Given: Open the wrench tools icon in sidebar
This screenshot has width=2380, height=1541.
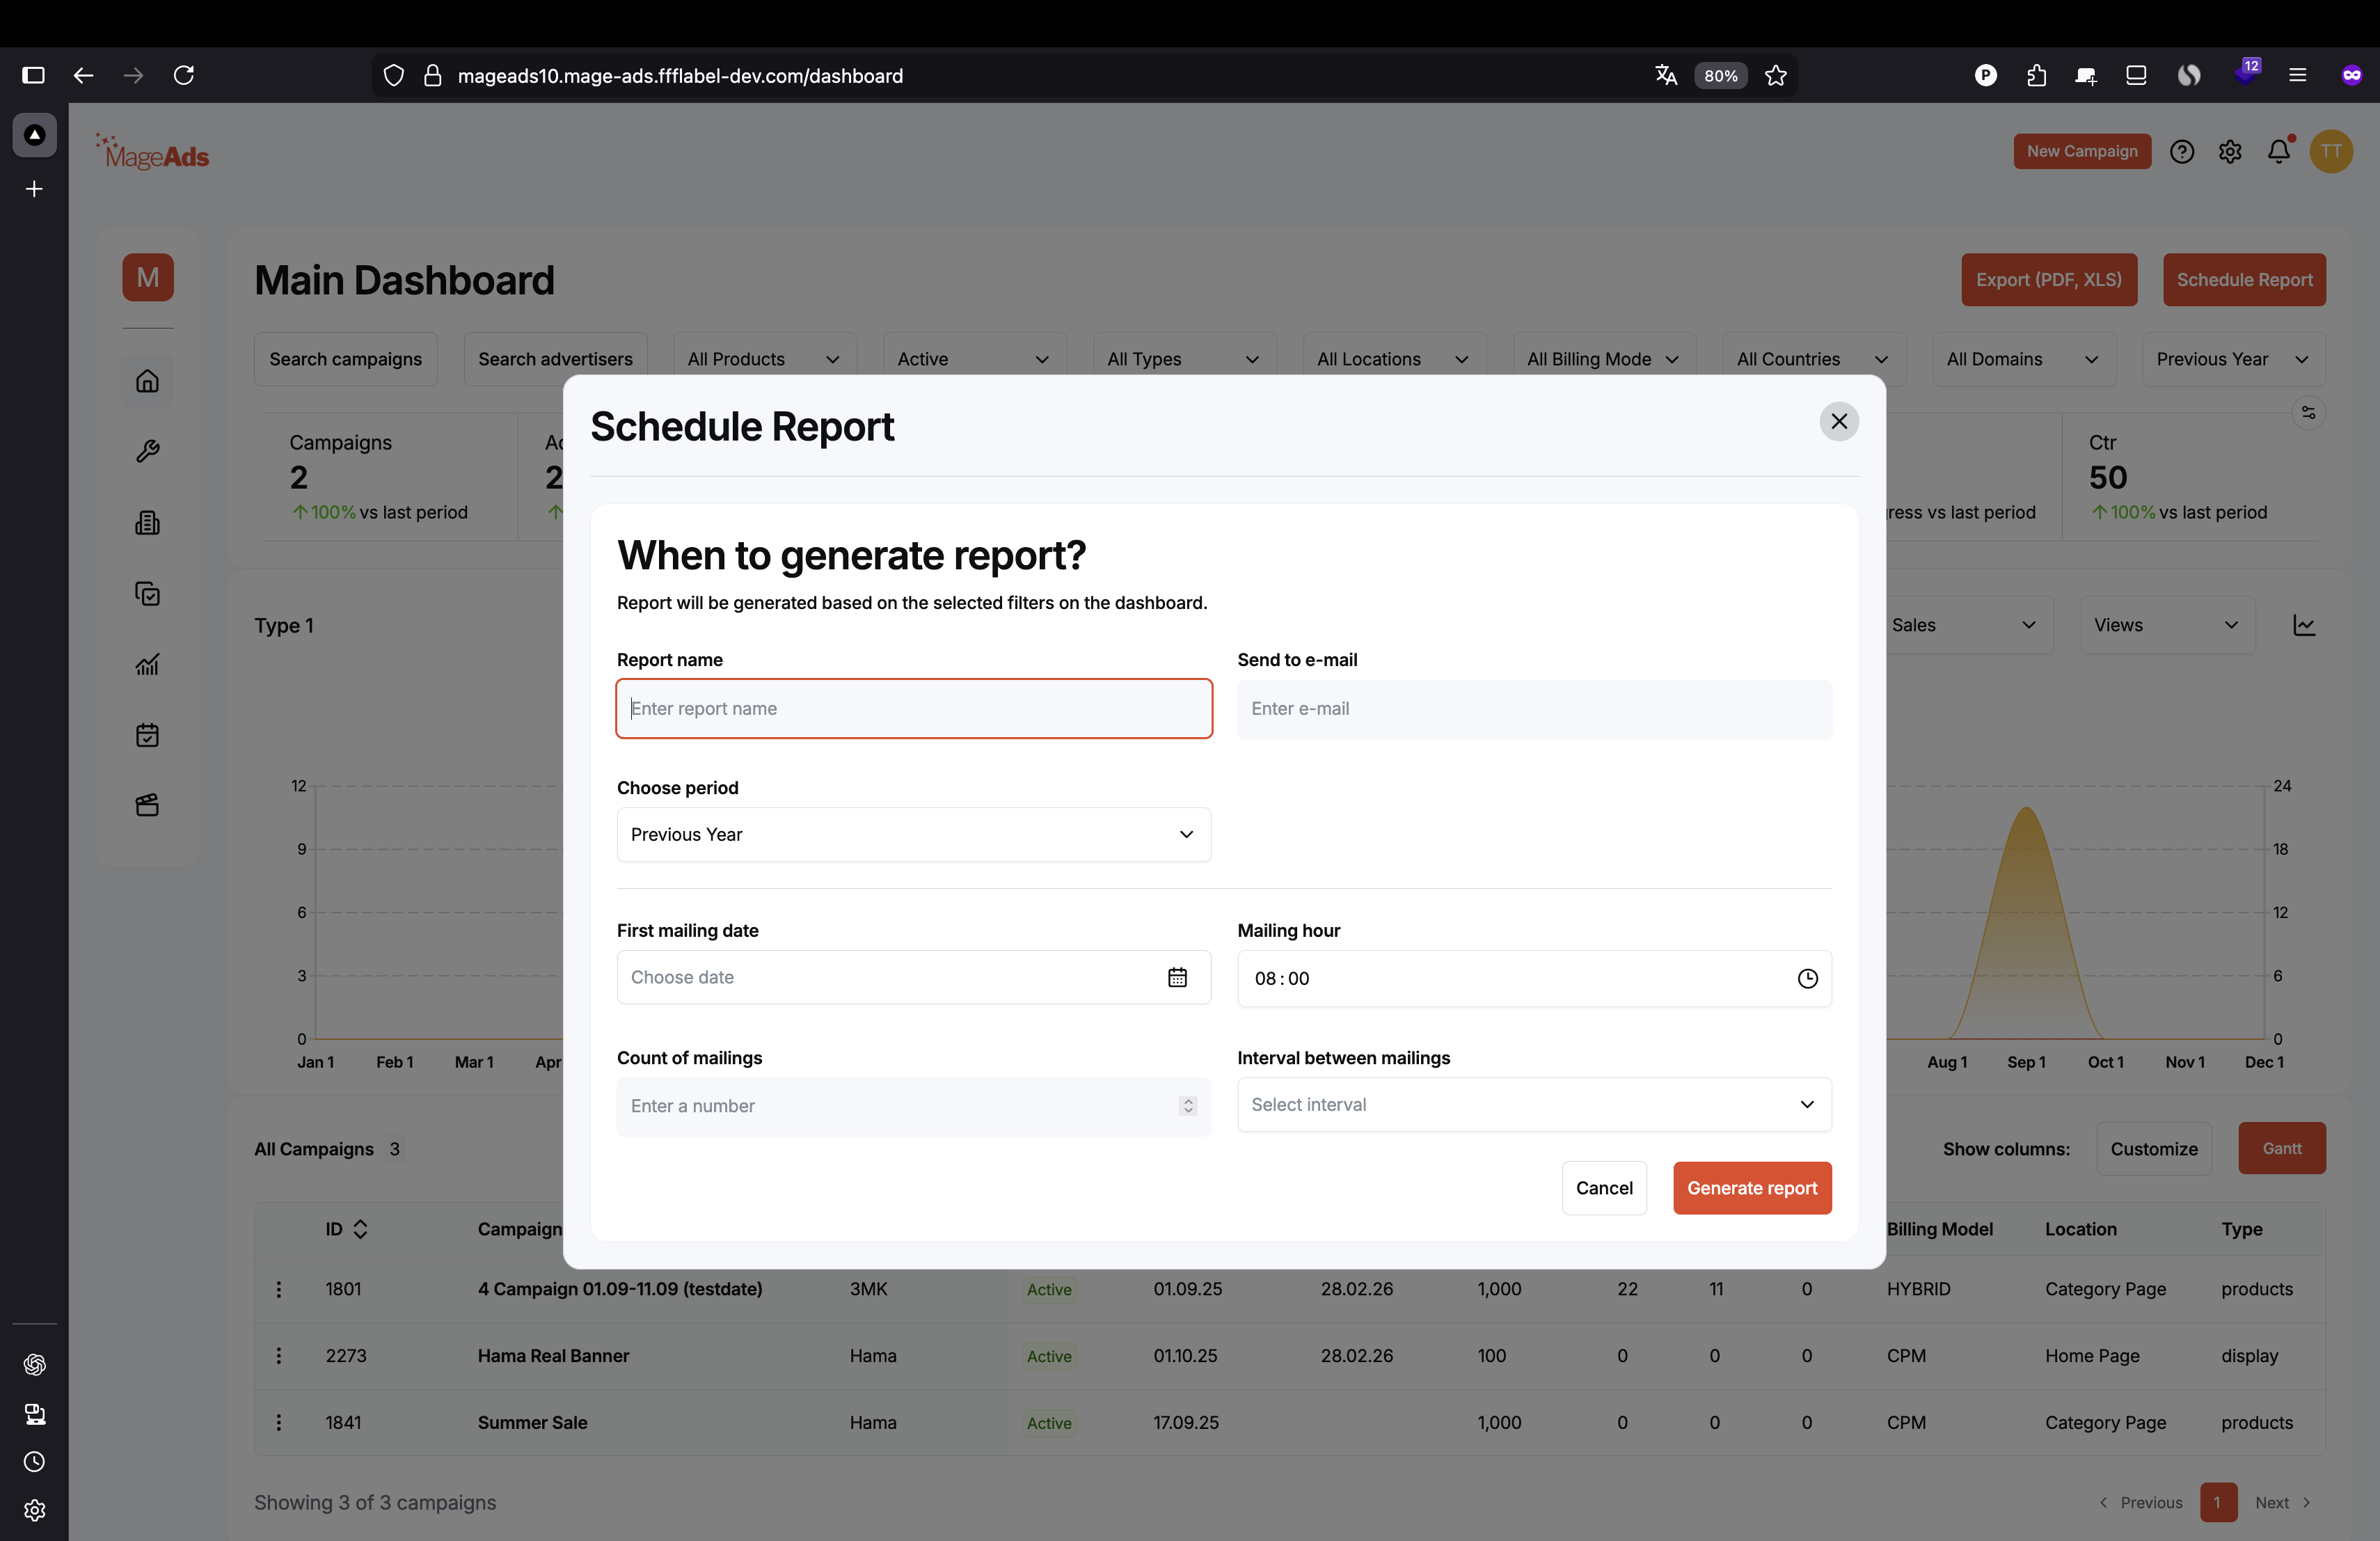Looking at the screenshot, I should (x=147, y=451).
